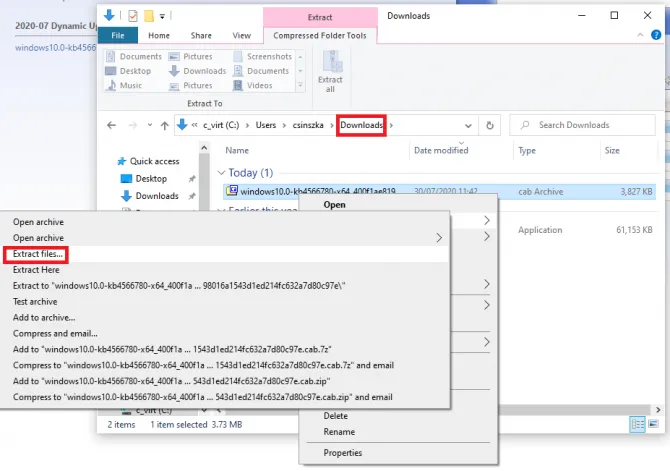Click the Refresh button beside address bar
Viewport: 670px width, 471px height.
(x=489, y=125)
